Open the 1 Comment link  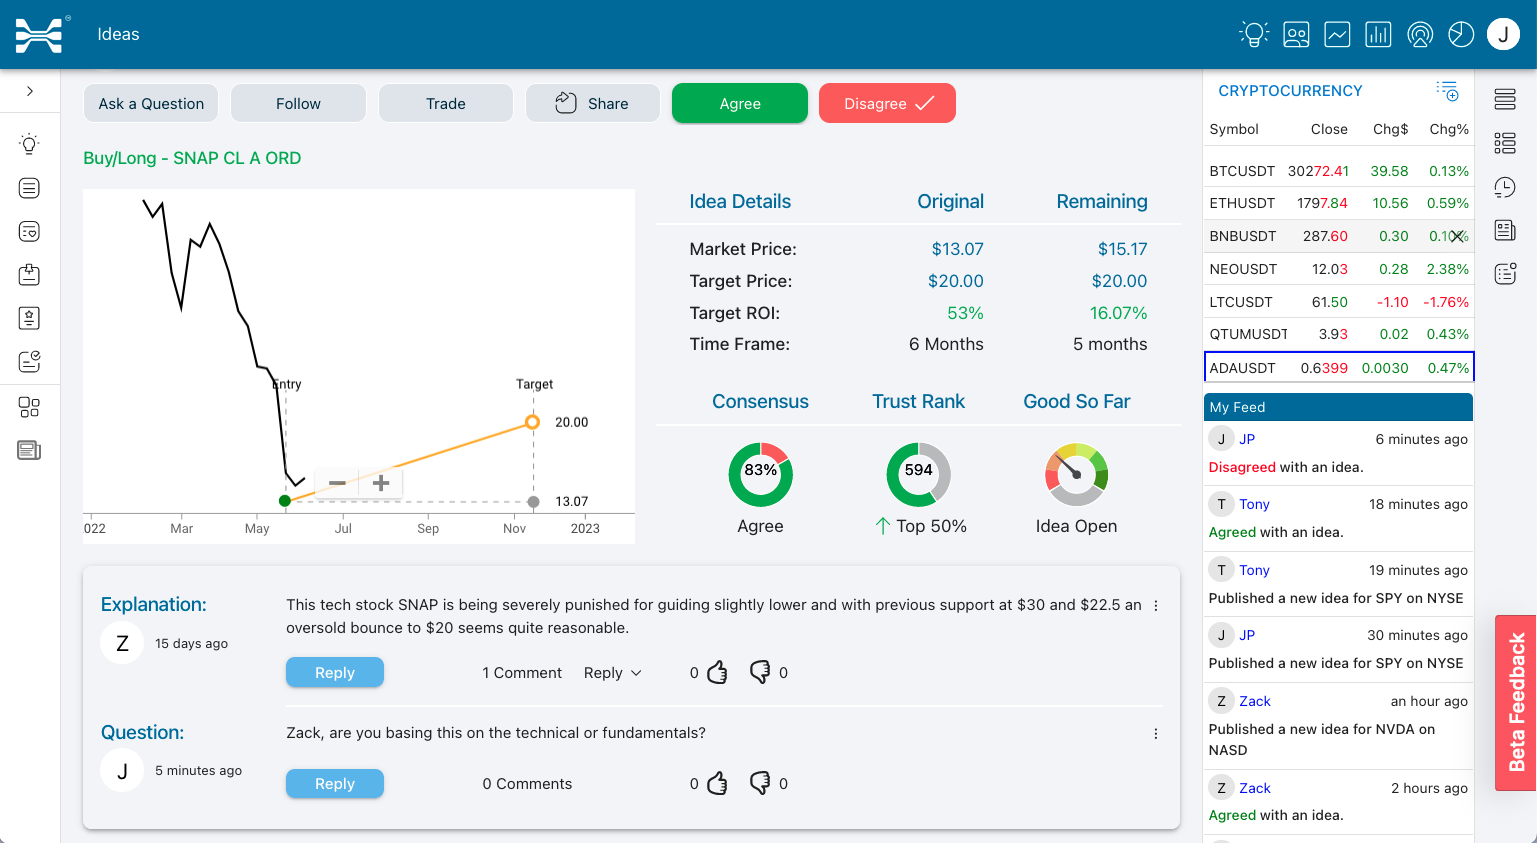point(522,673)
